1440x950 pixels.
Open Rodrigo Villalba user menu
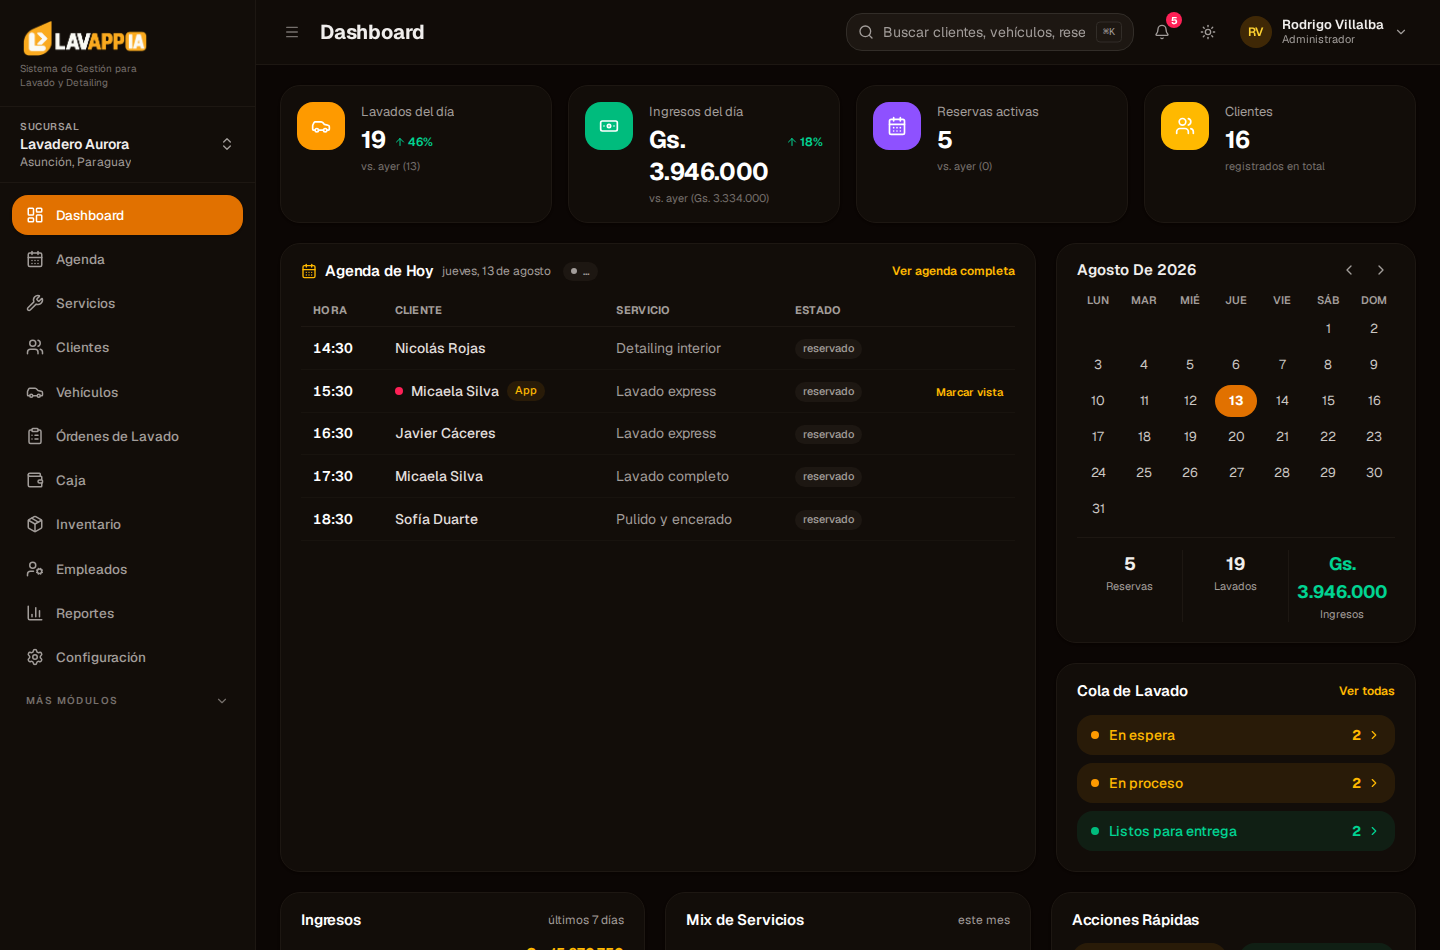pos(1324,32)
